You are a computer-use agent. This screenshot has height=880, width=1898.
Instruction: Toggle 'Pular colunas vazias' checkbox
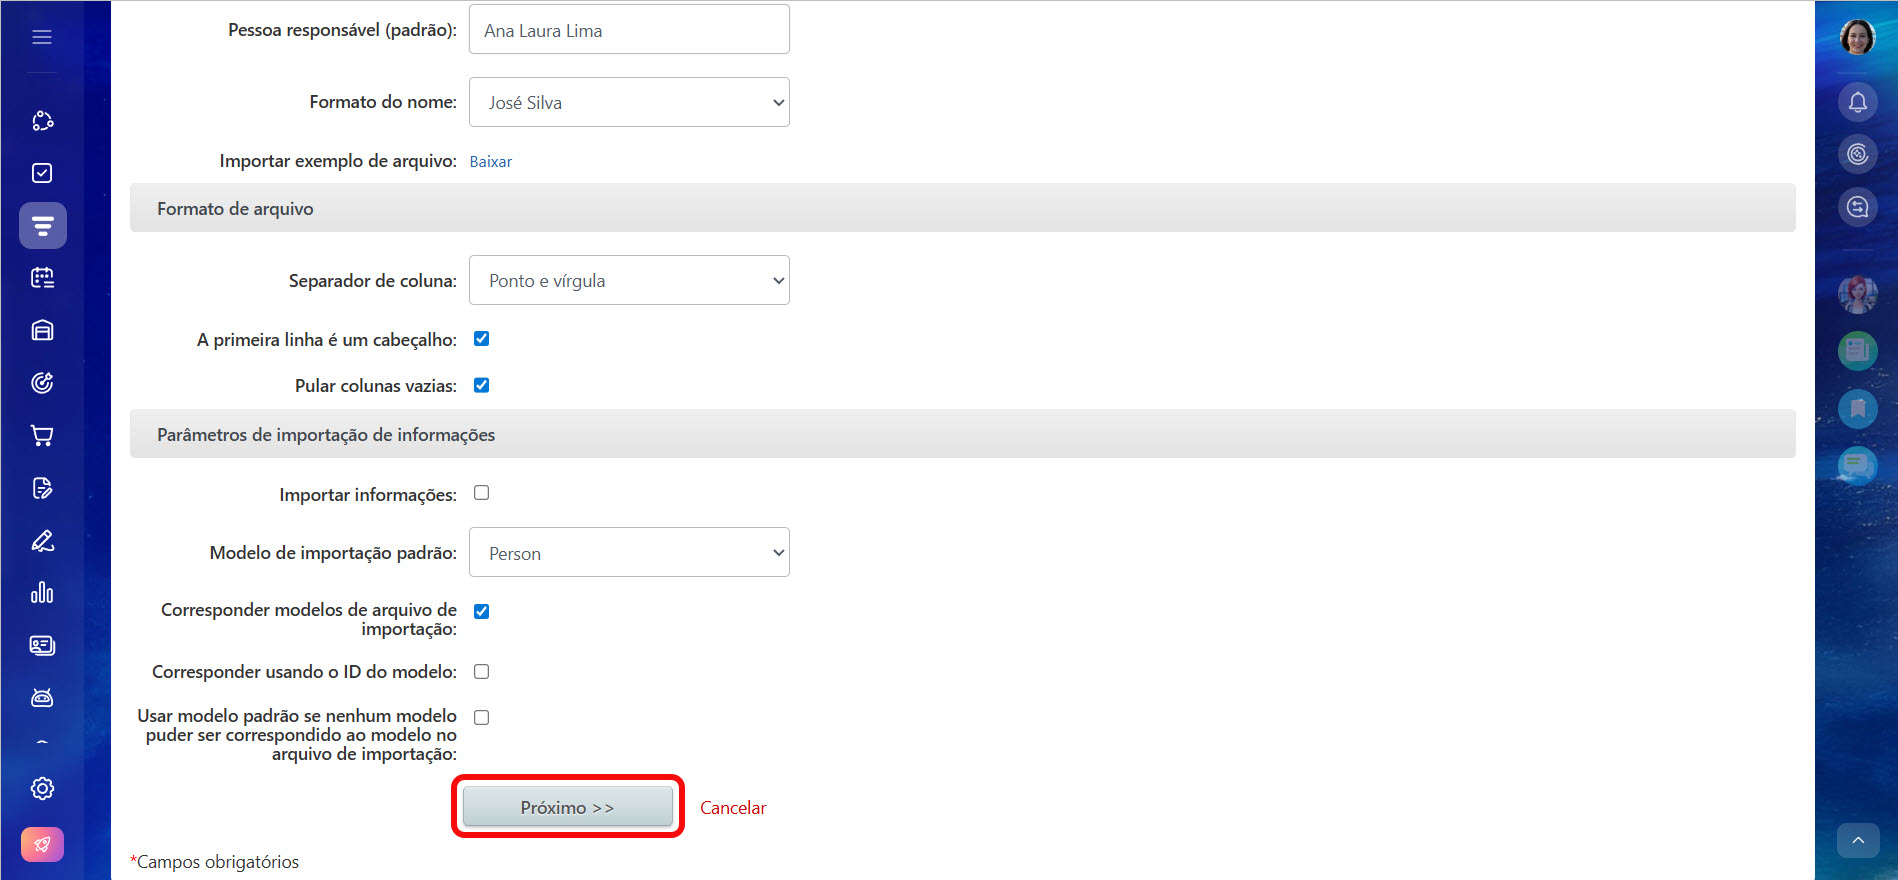481,385
